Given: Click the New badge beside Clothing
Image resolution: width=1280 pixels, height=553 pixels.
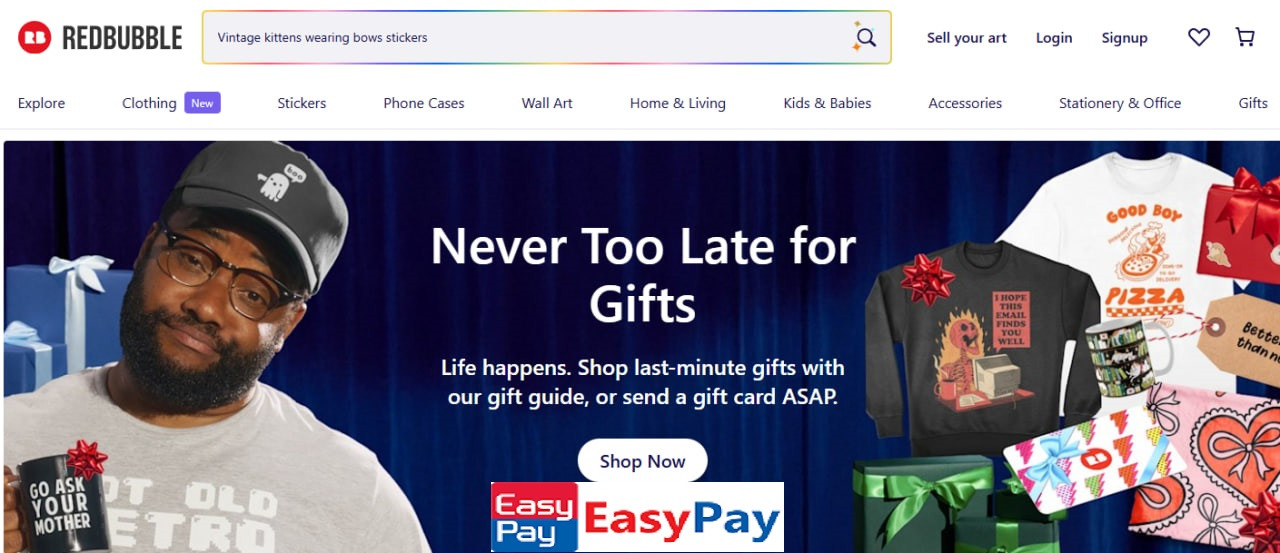Looking at the screenshot, I should 202,103.
